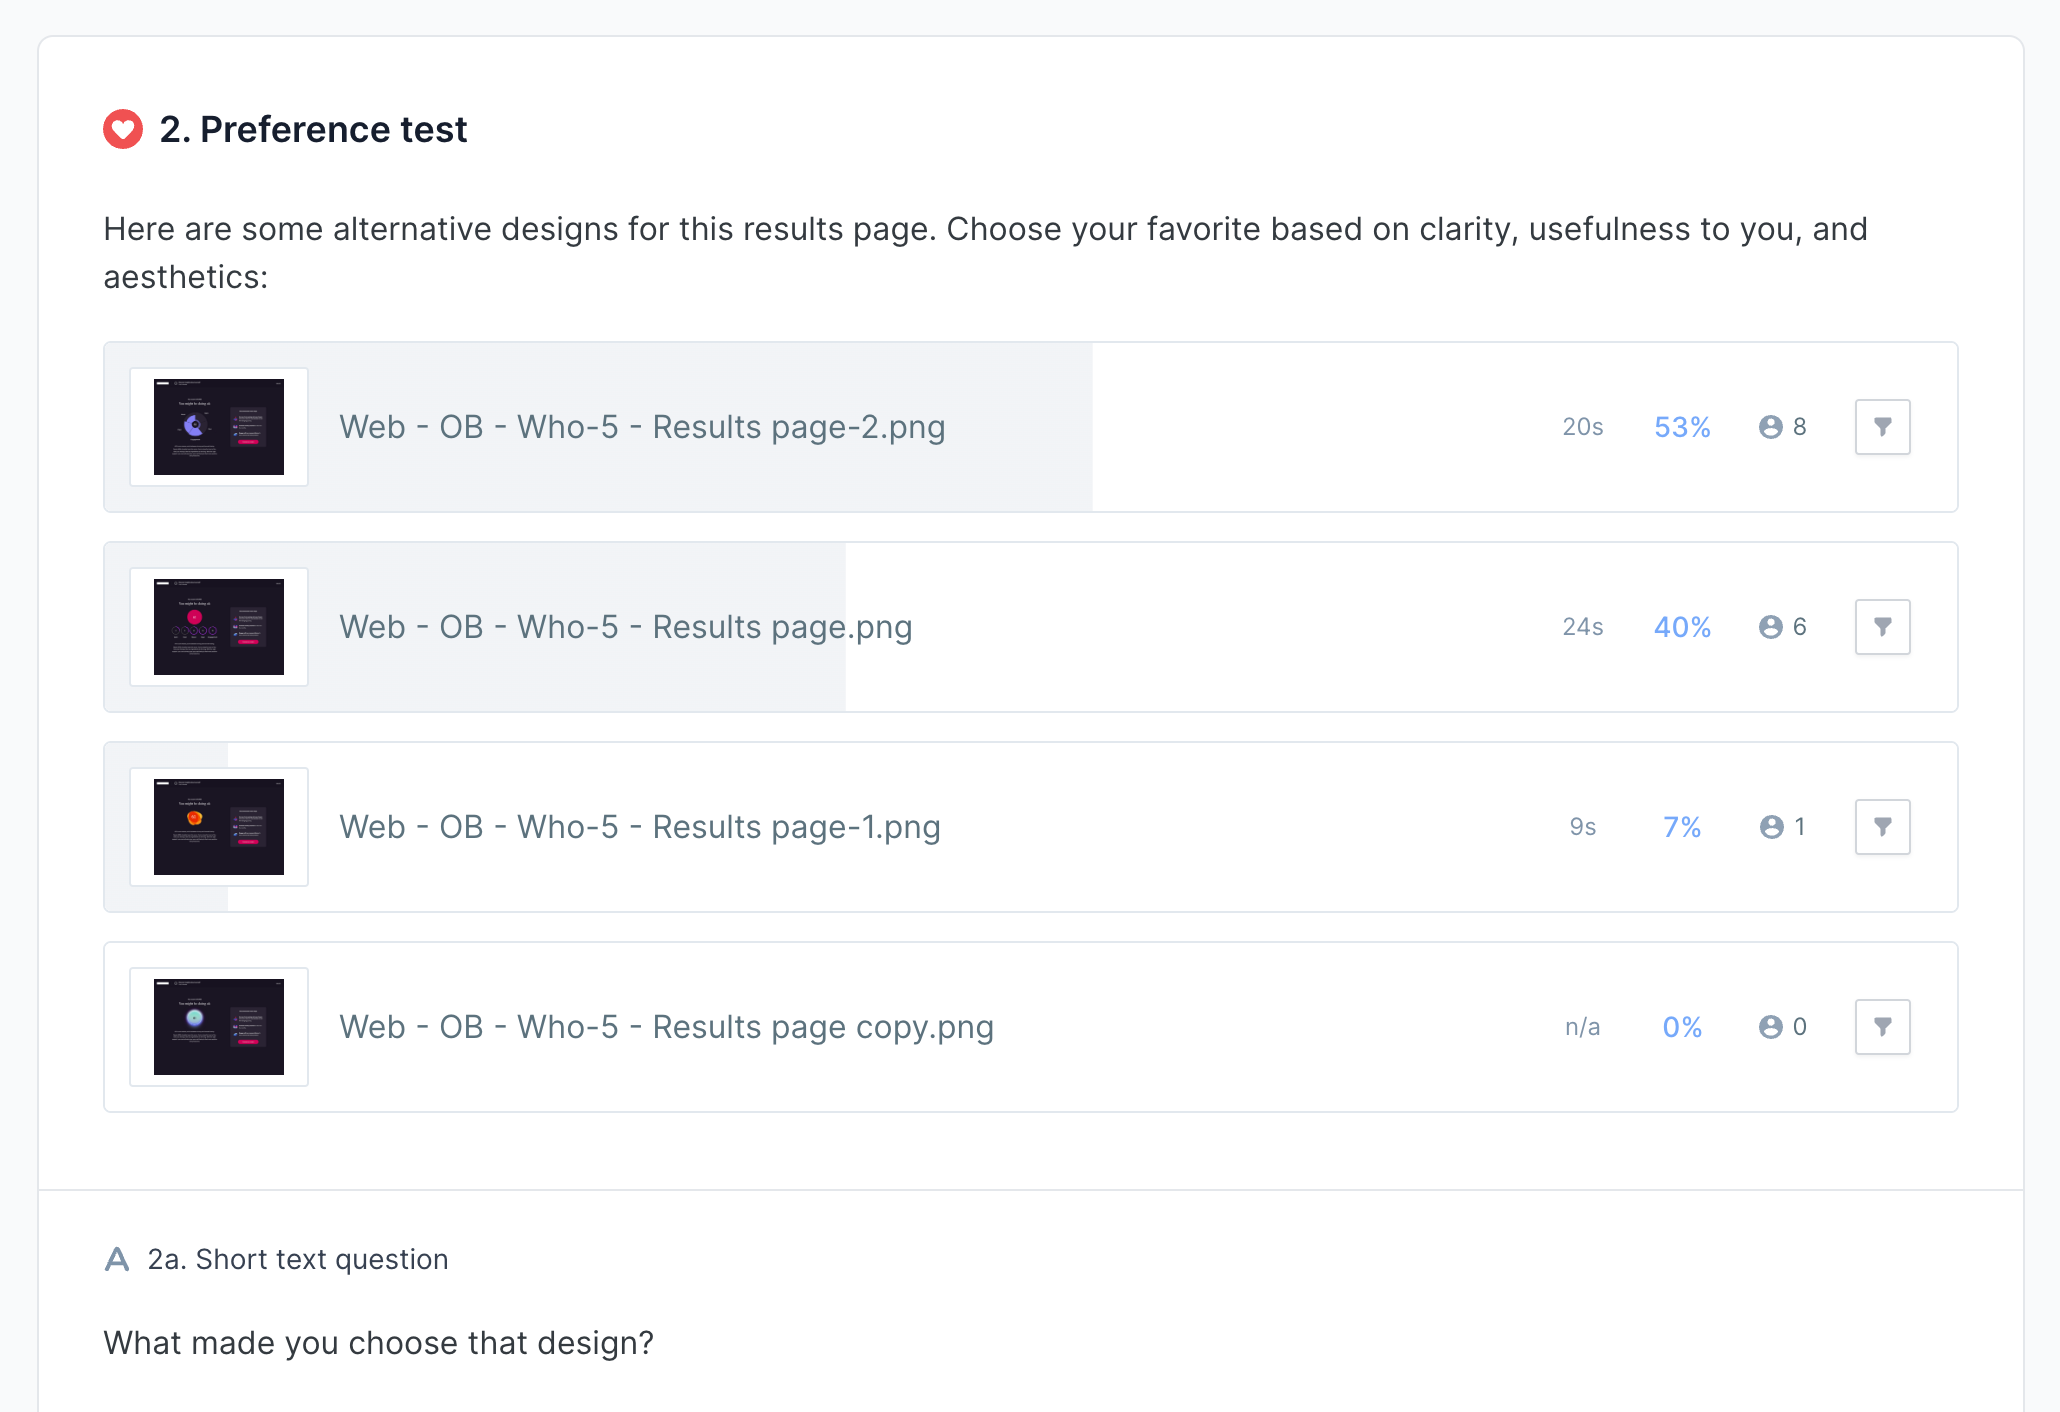This screenshot has height=1412, width=2060.
Task: Click participant icon beside count 6
Action: [x=1770, y=627]
